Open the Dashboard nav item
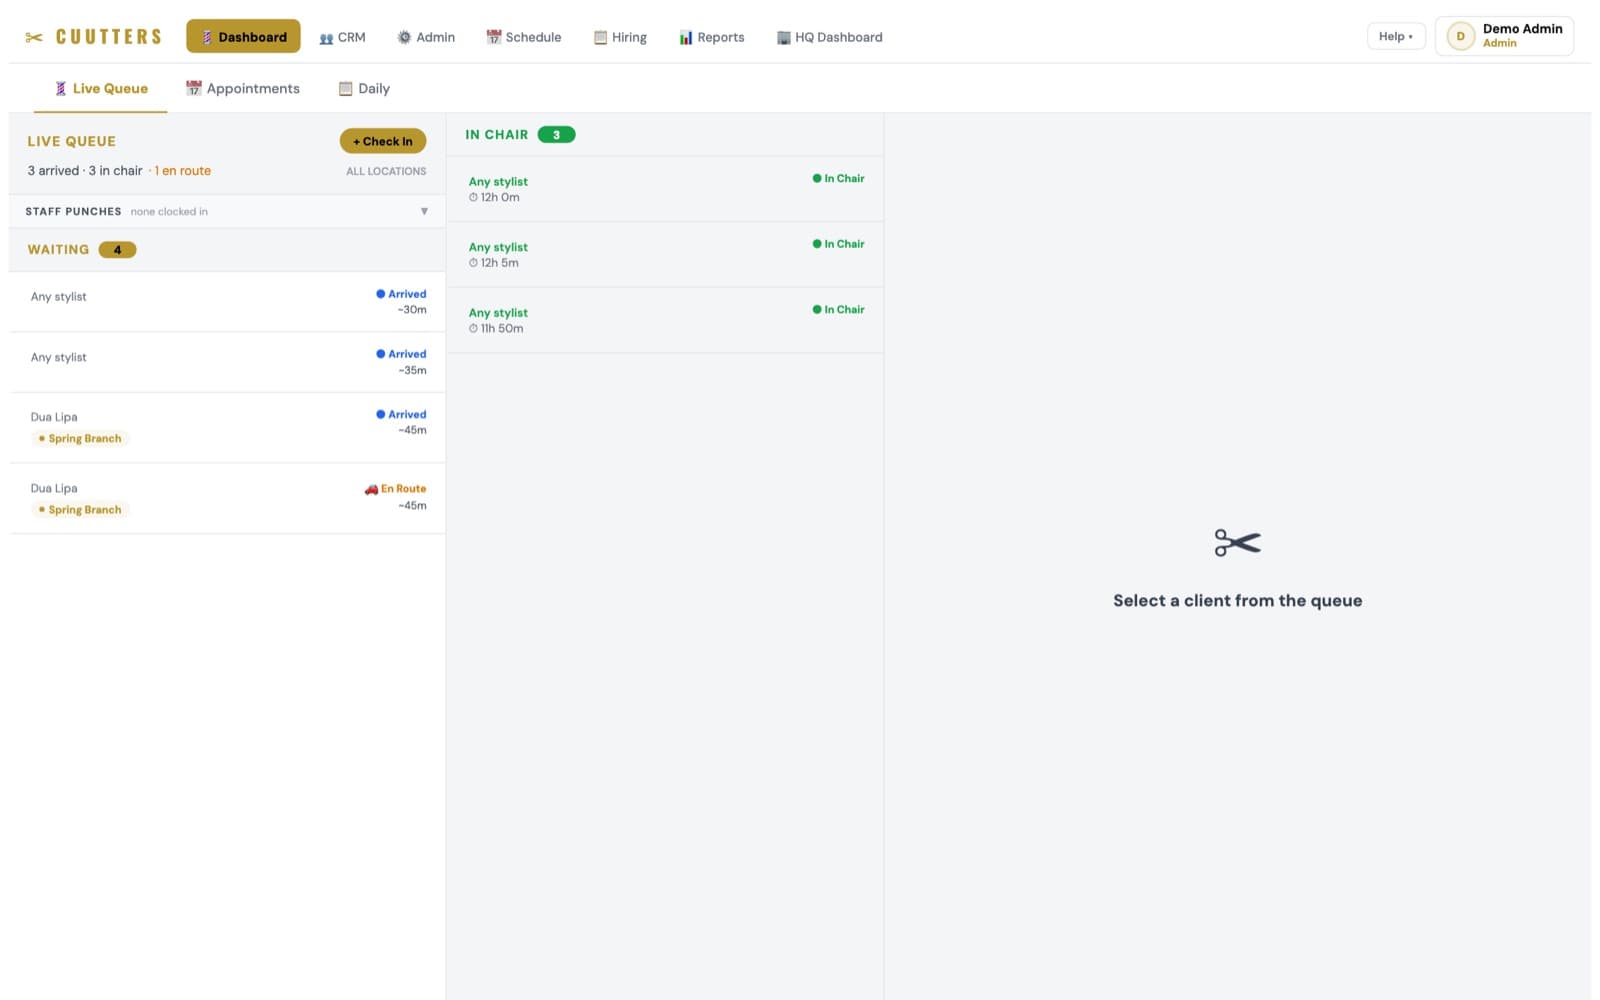 (243, 37)
